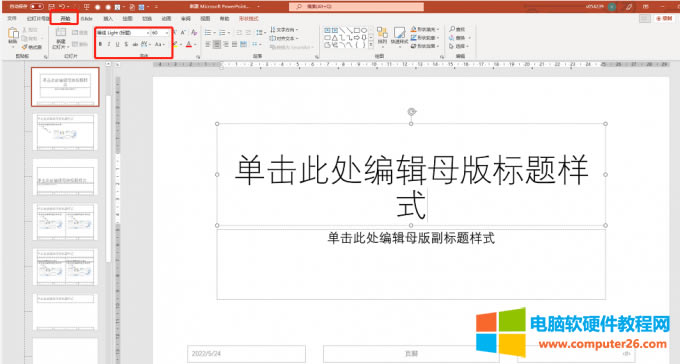Viewport: 680px width, 364px height.
Task: Open the Shape Outline menu
Action: [x=425, y=38]
